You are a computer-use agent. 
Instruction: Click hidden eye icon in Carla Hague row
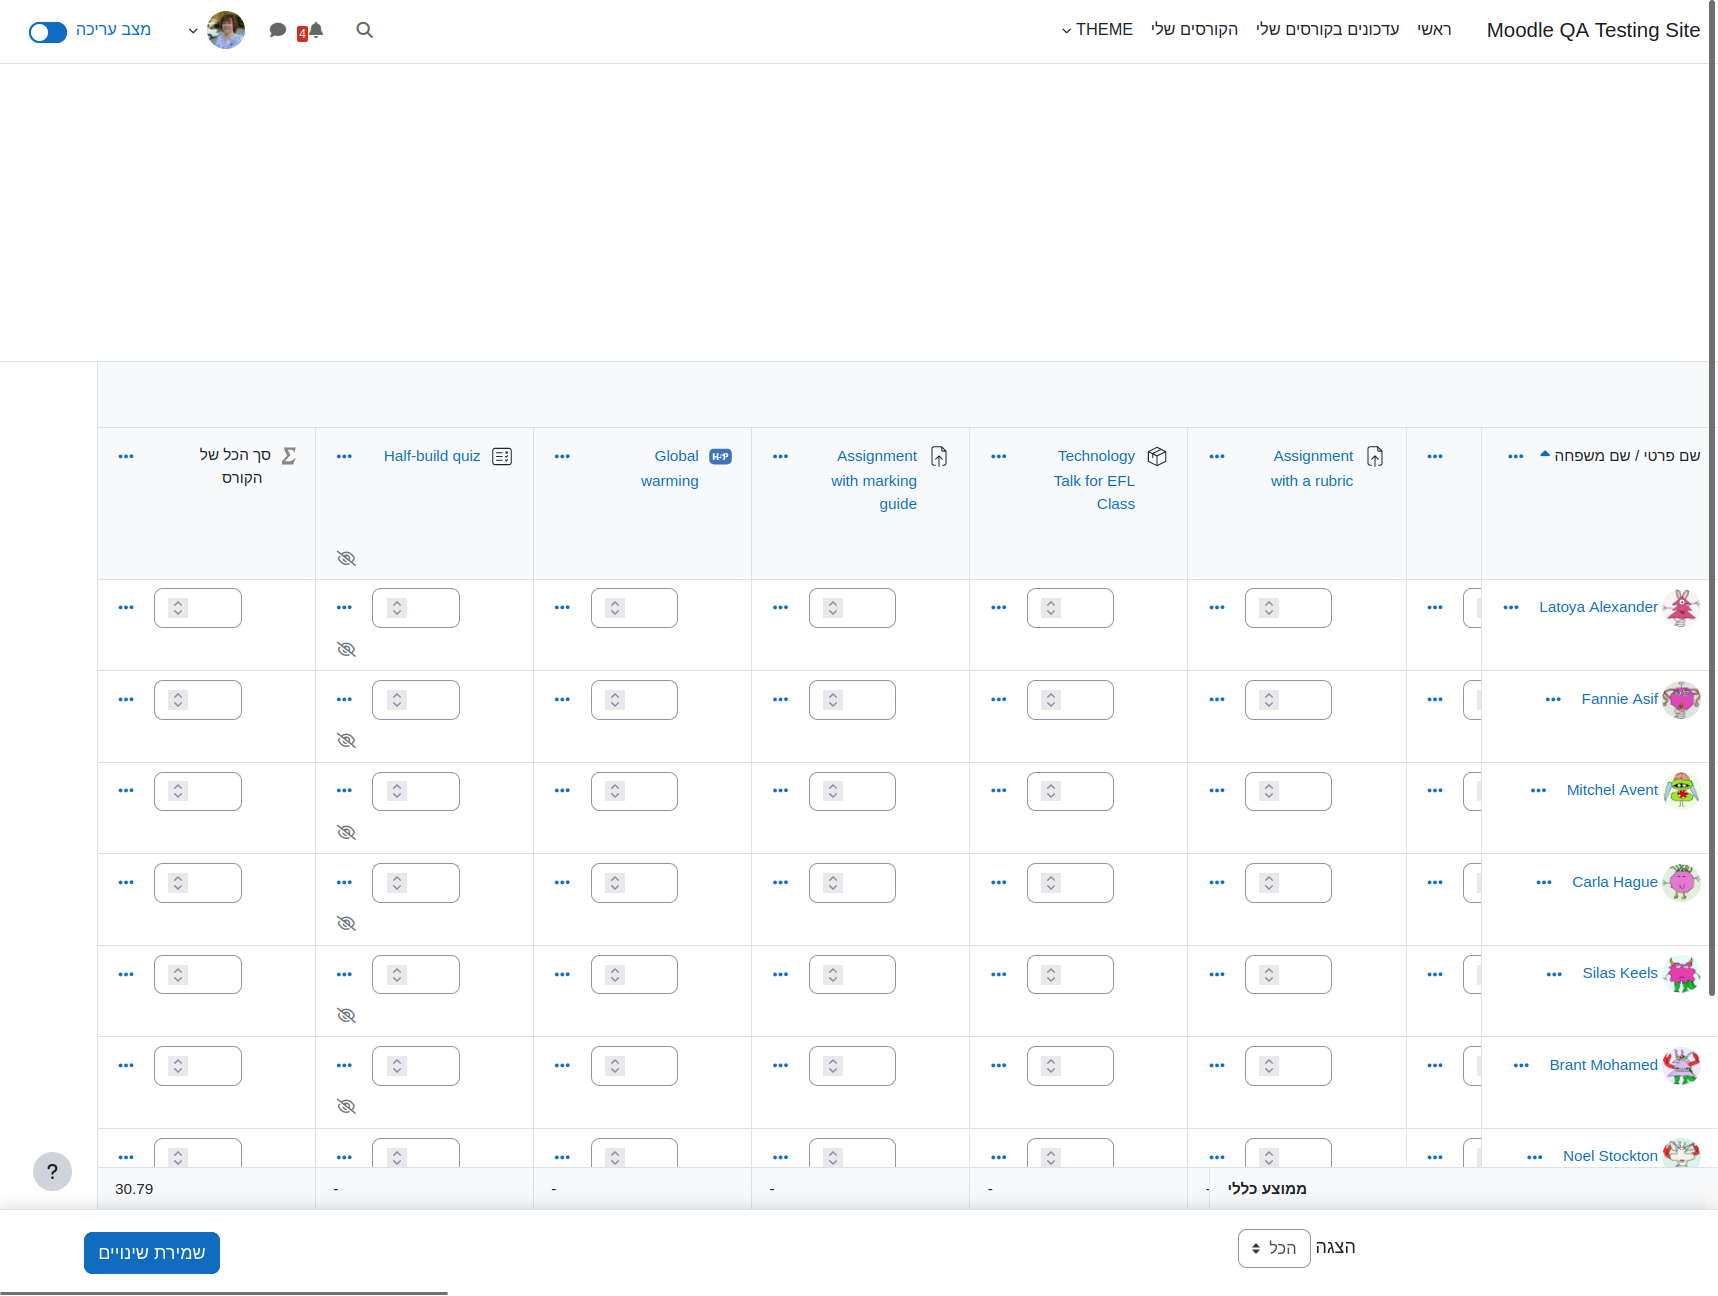pos(347,923)
